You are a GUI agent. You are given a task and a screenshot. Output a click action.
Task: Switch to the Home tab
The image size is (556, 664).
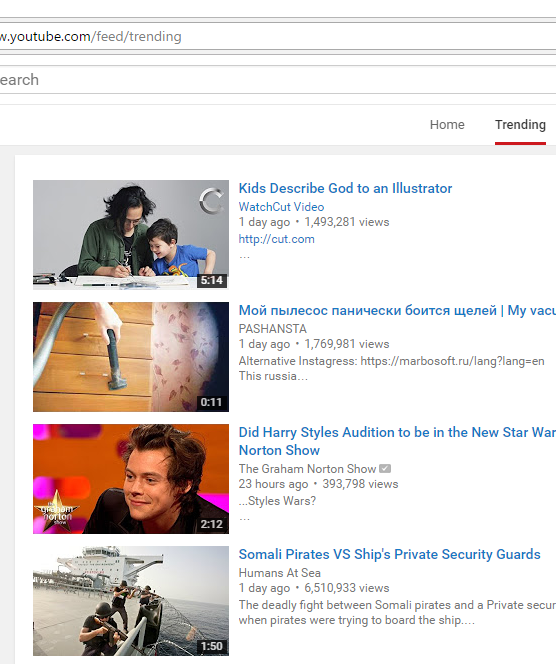(447, 124)
